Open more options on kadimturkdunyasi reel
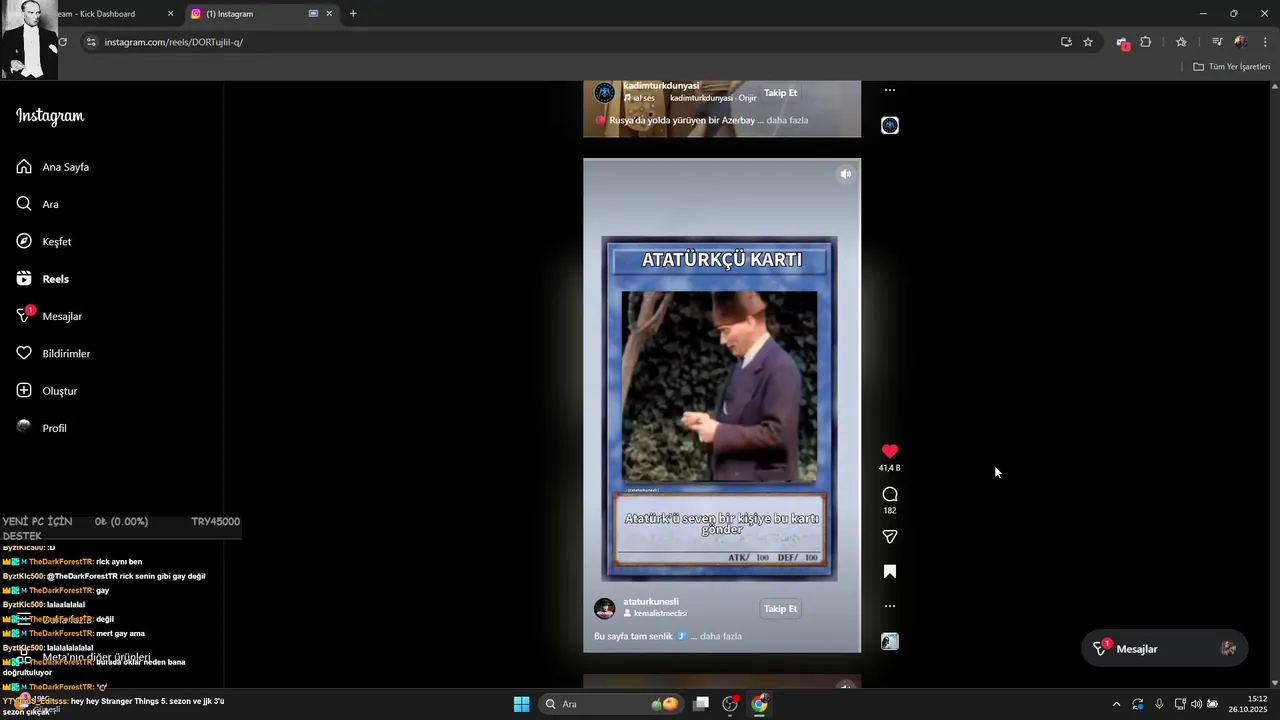Image resolution: width=1280 pixels, height=720 pixels. point(890,90)
